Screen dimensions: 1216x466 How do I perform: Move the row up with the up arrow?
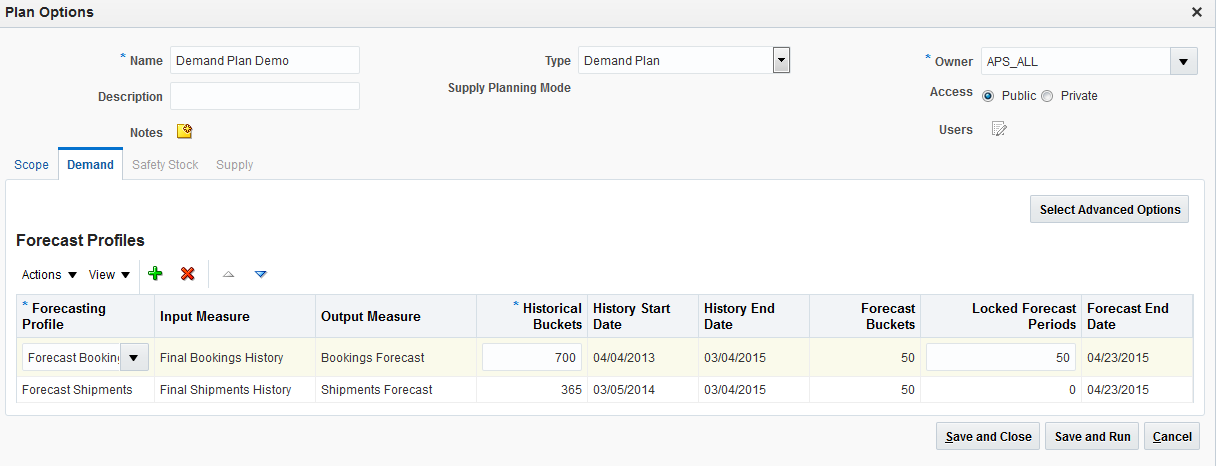228,274
